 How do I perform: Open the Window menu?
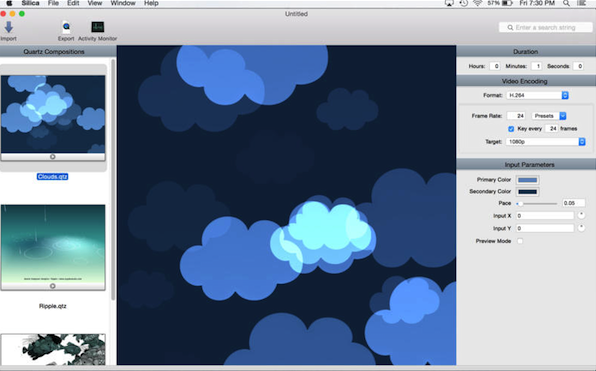click(123, 3)
